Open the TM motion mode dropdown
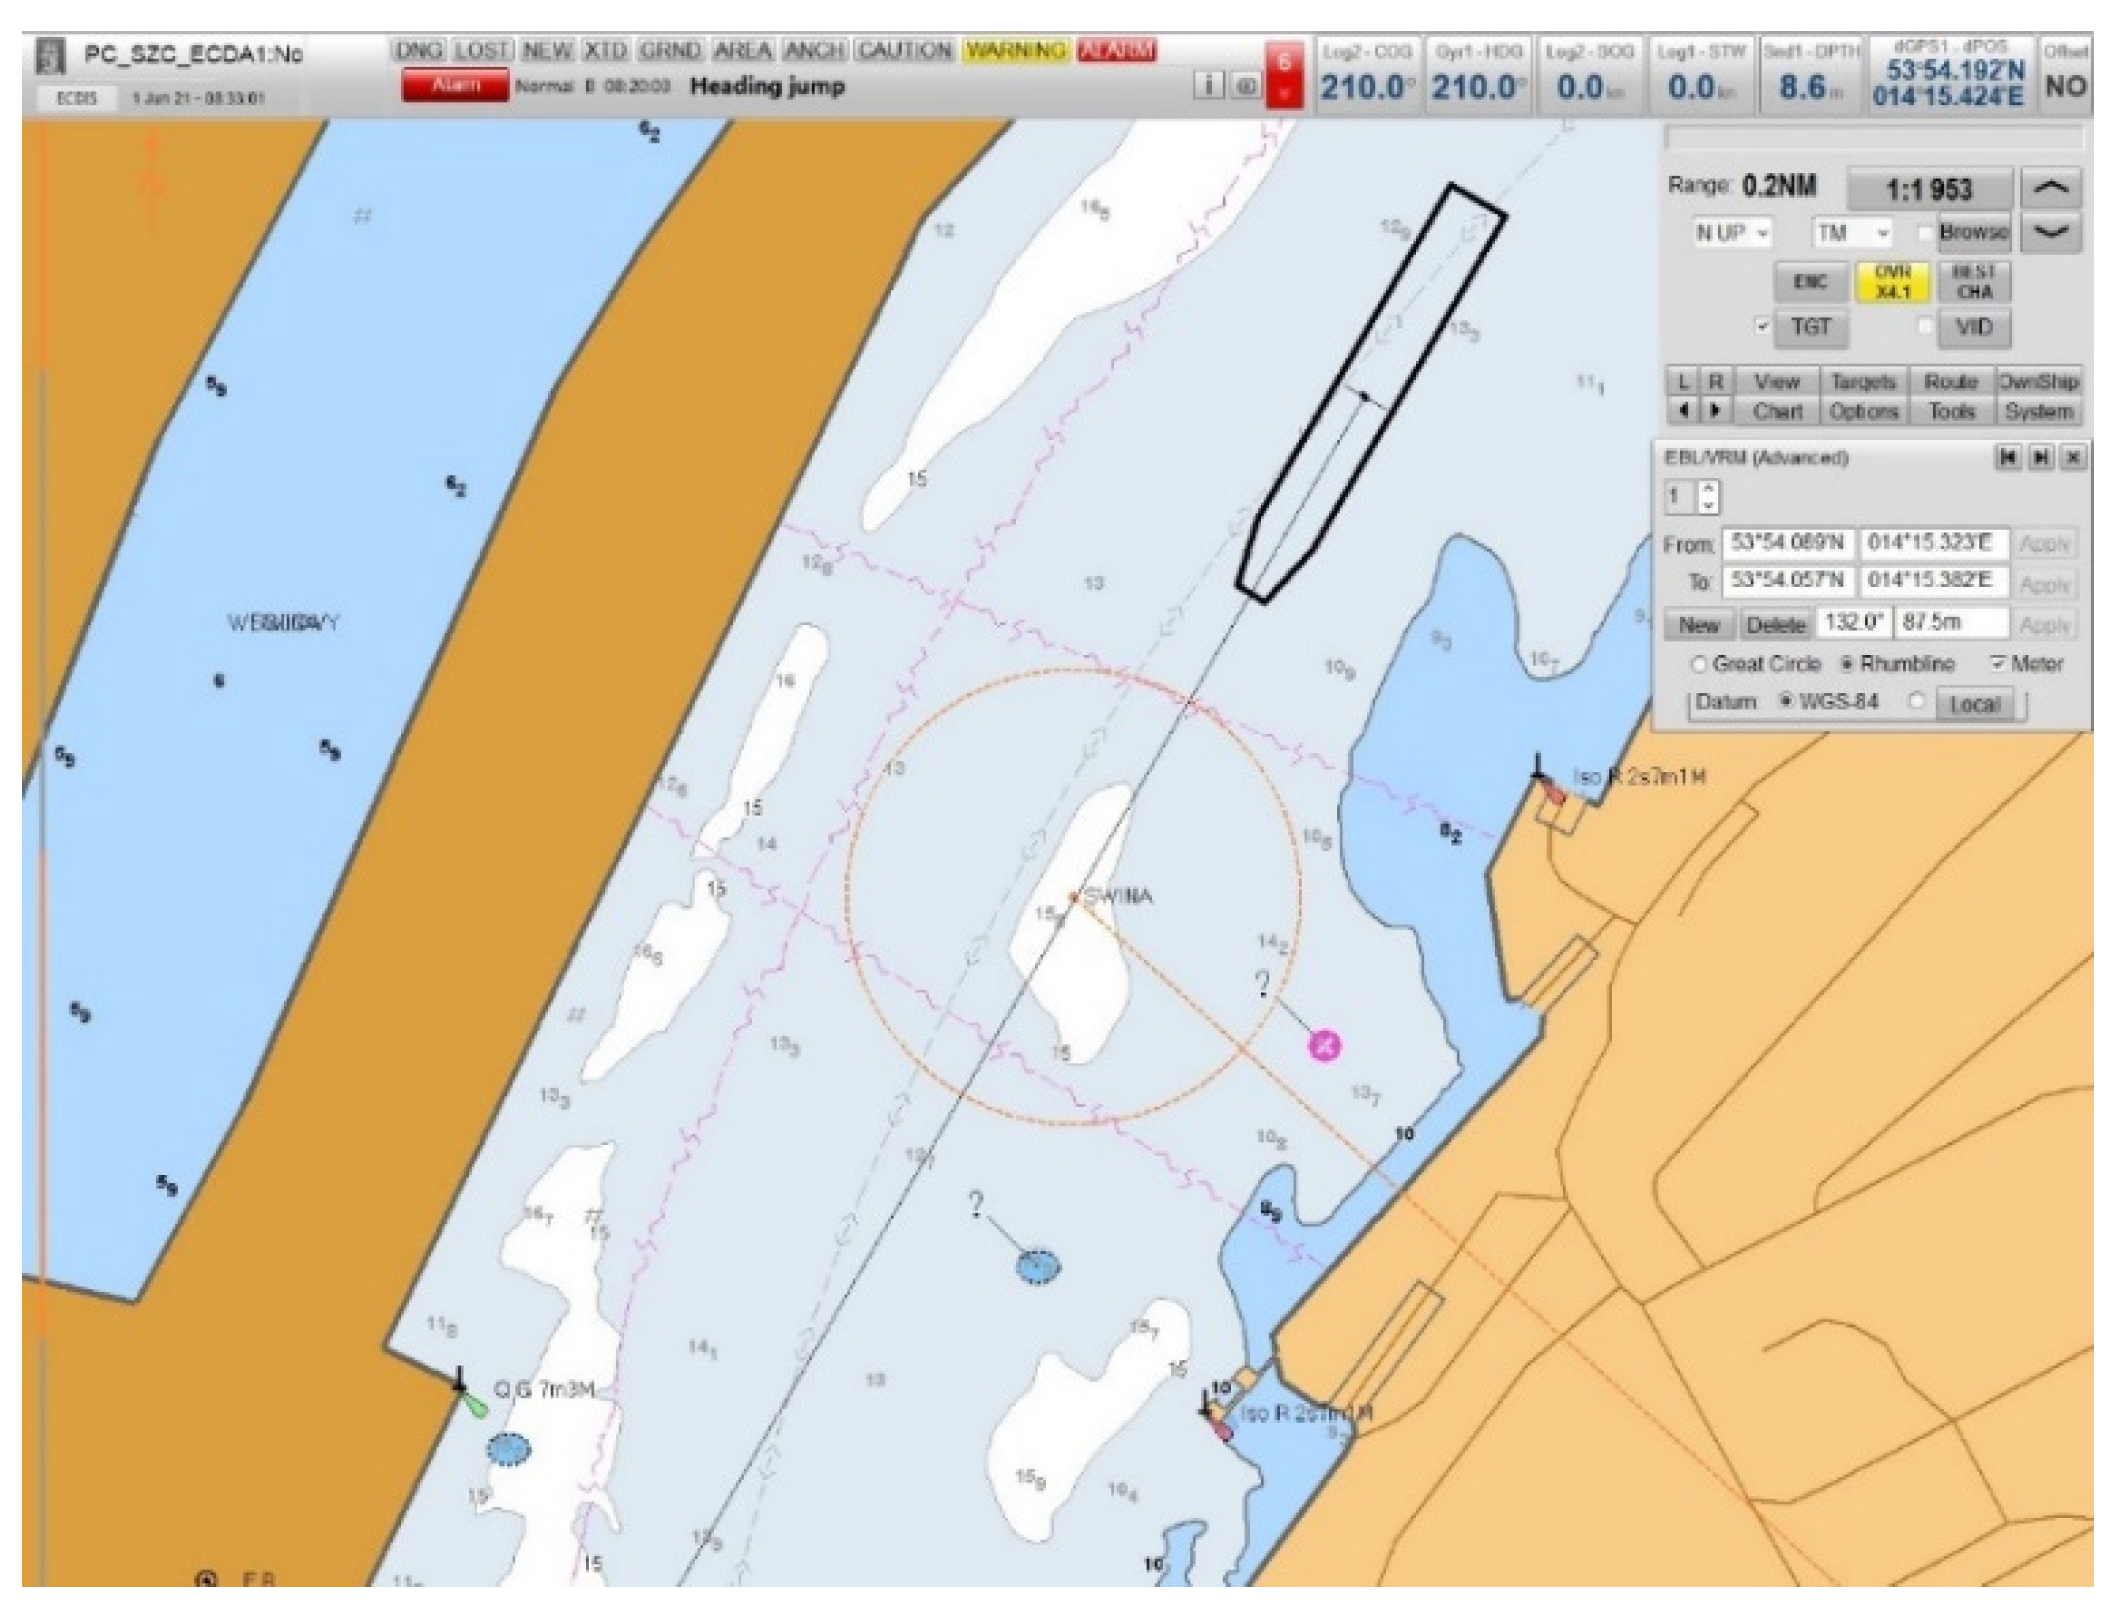2114x1610 pixels. coord(1853,233)
